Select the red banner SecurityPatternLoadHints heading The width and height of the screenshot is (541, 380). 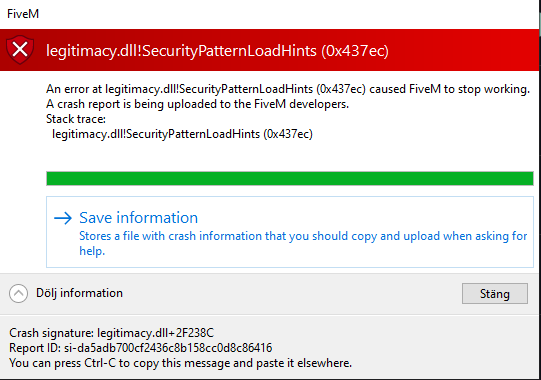[217, 51]
